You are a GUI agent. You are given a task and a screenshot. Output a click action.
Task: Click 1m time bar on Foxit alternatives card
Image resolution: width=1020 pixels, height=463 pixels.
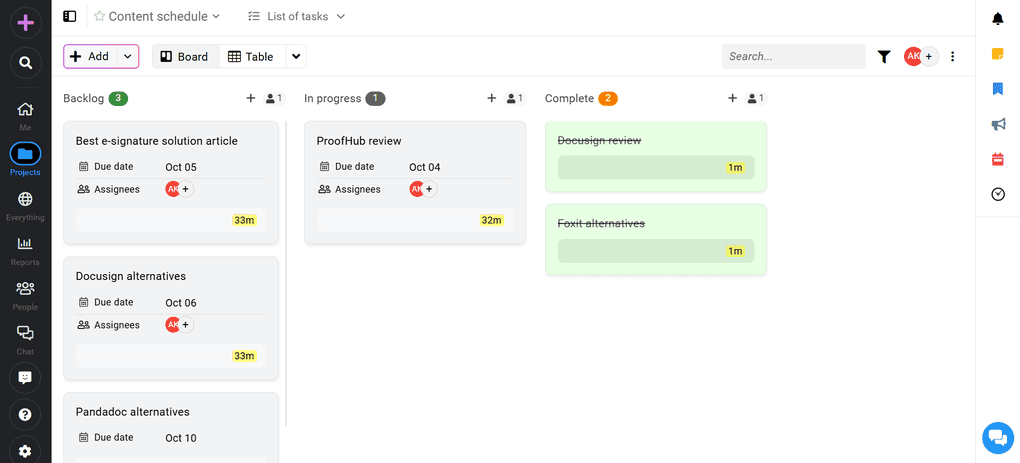pyautogui.click(x=656, y=251)
